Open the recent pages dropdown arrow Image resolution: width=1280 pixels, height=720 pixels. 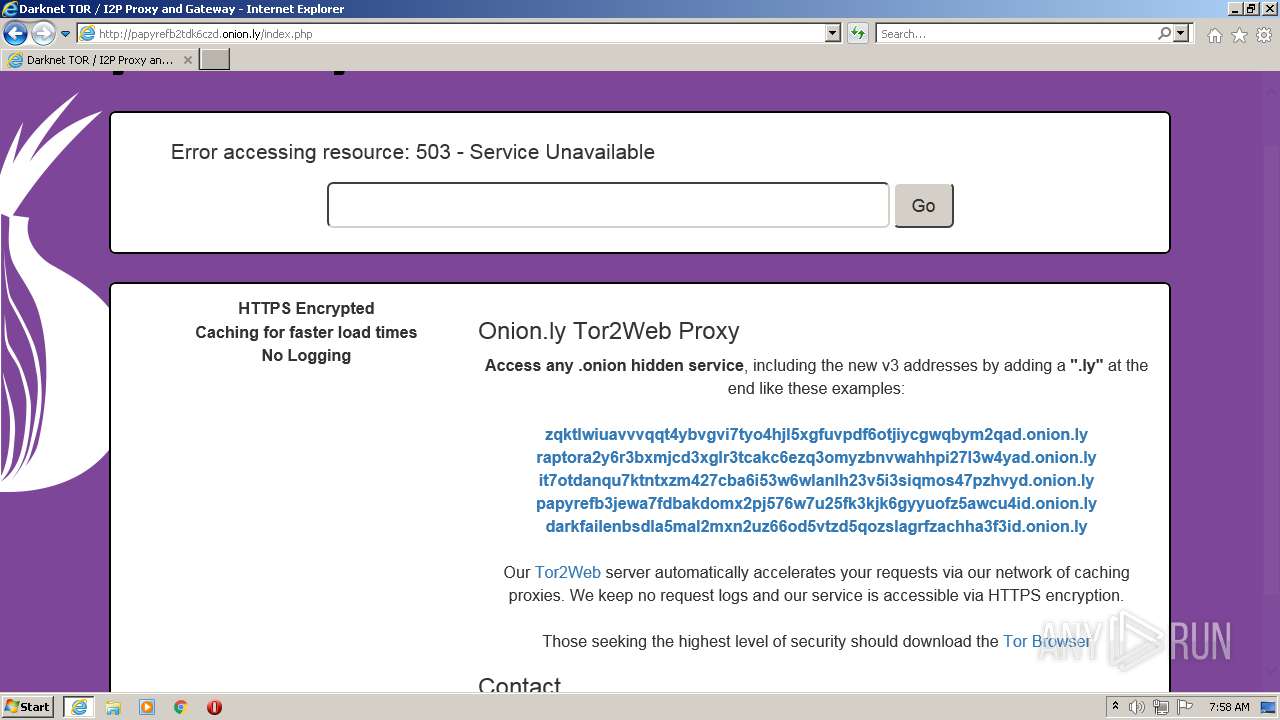(66, 34)
